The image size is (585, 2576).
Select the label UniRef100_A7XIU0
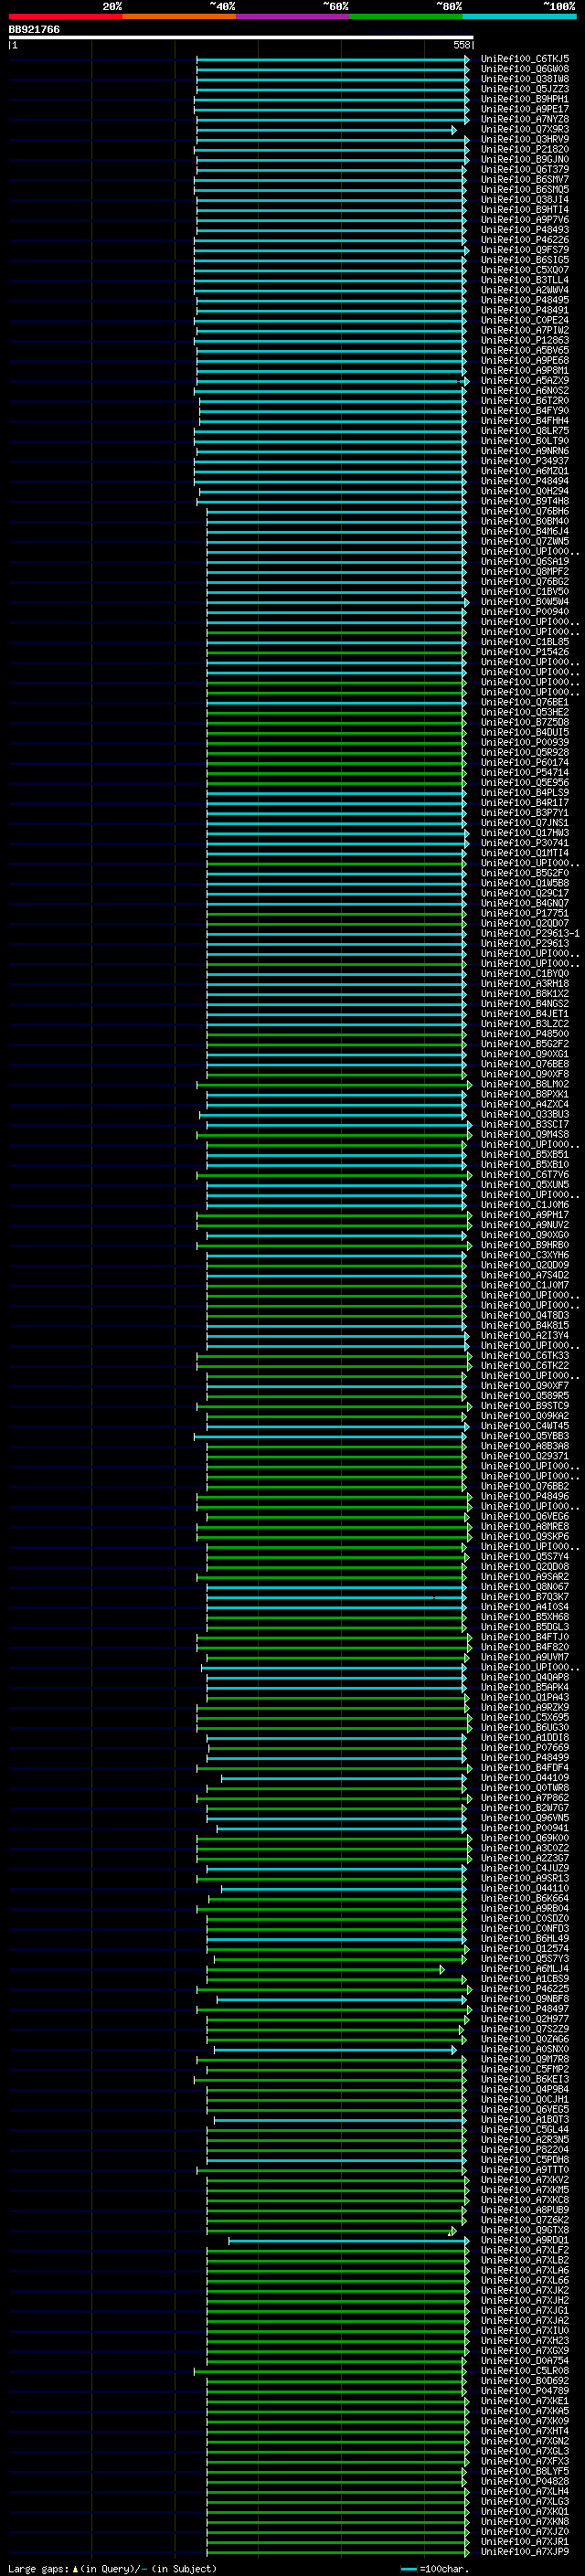point(525,2330)
